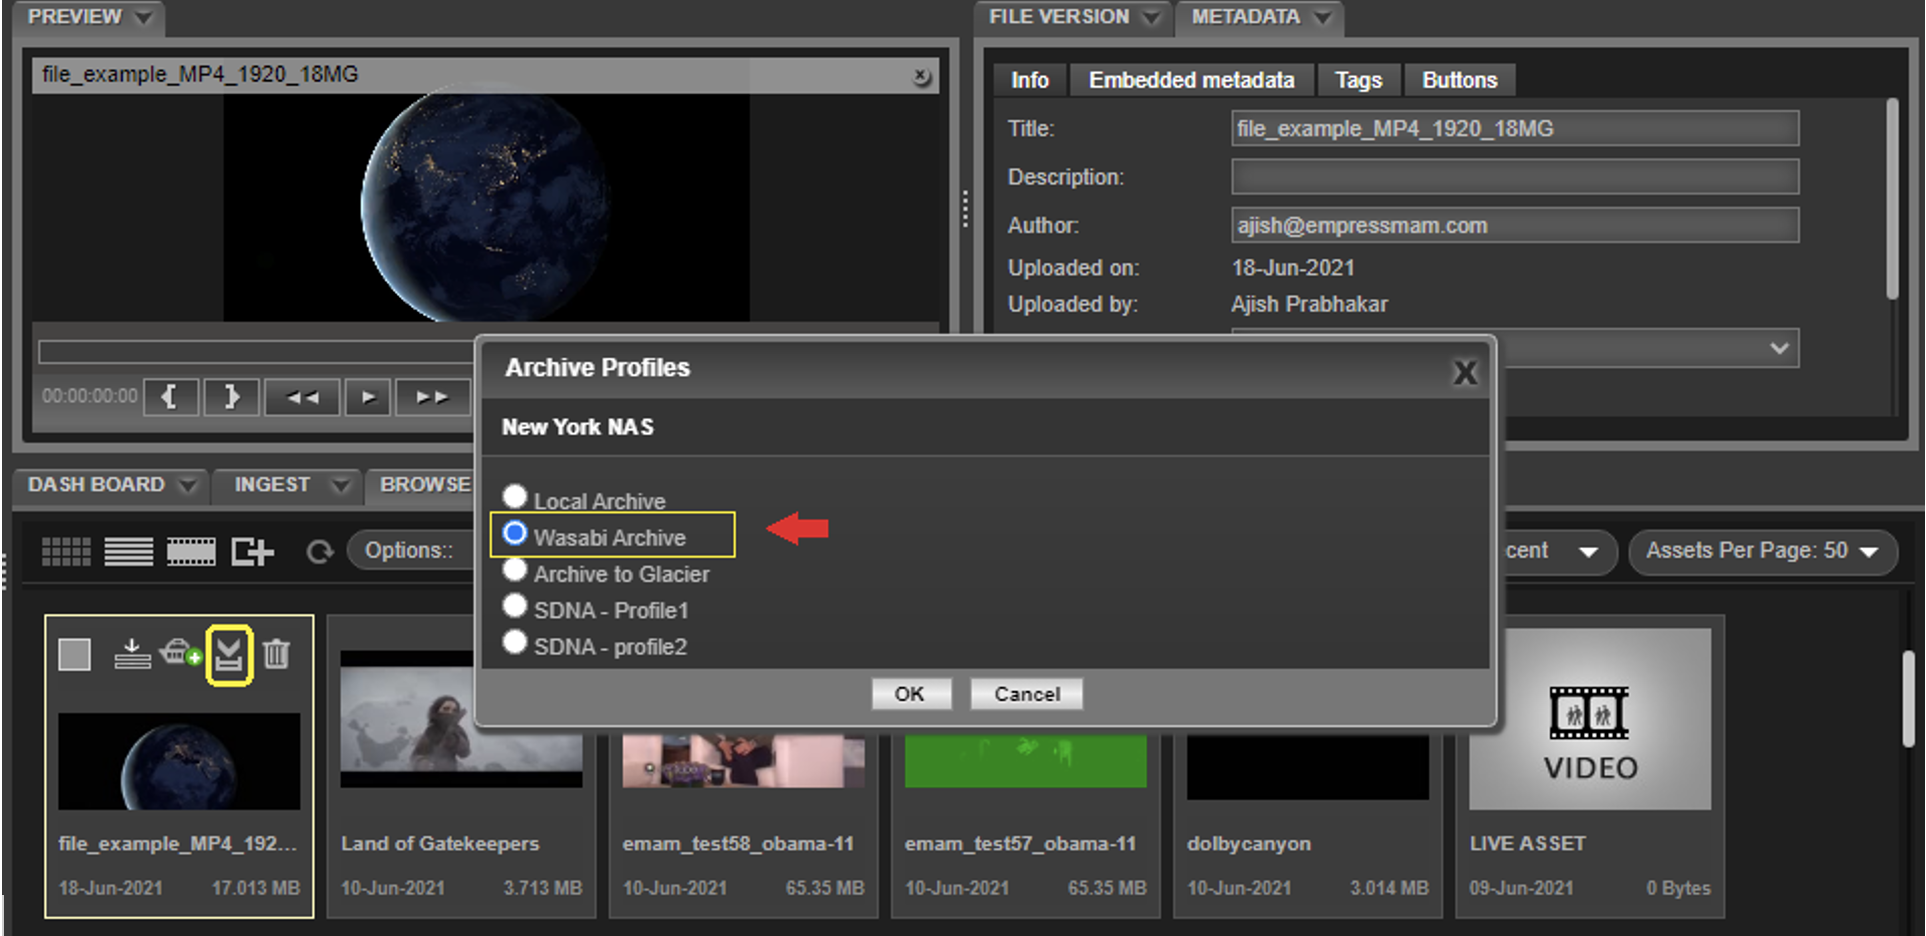Expand INGEST tab dropdown
The width and height of the screenshot is (1926, 936).
click(x=341, y=485)
